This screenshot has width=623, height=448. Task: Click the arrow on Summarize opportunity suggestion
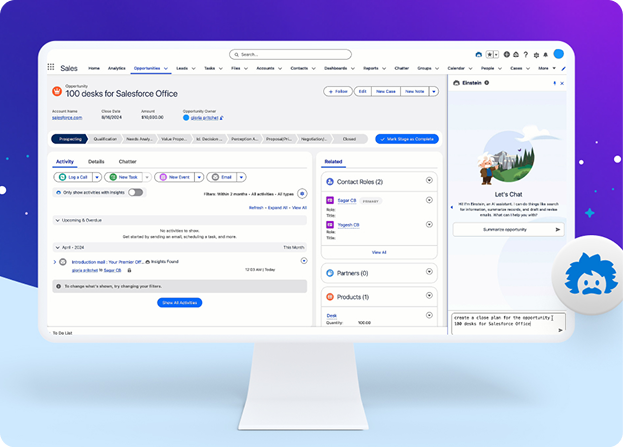(x=557, y=230)
